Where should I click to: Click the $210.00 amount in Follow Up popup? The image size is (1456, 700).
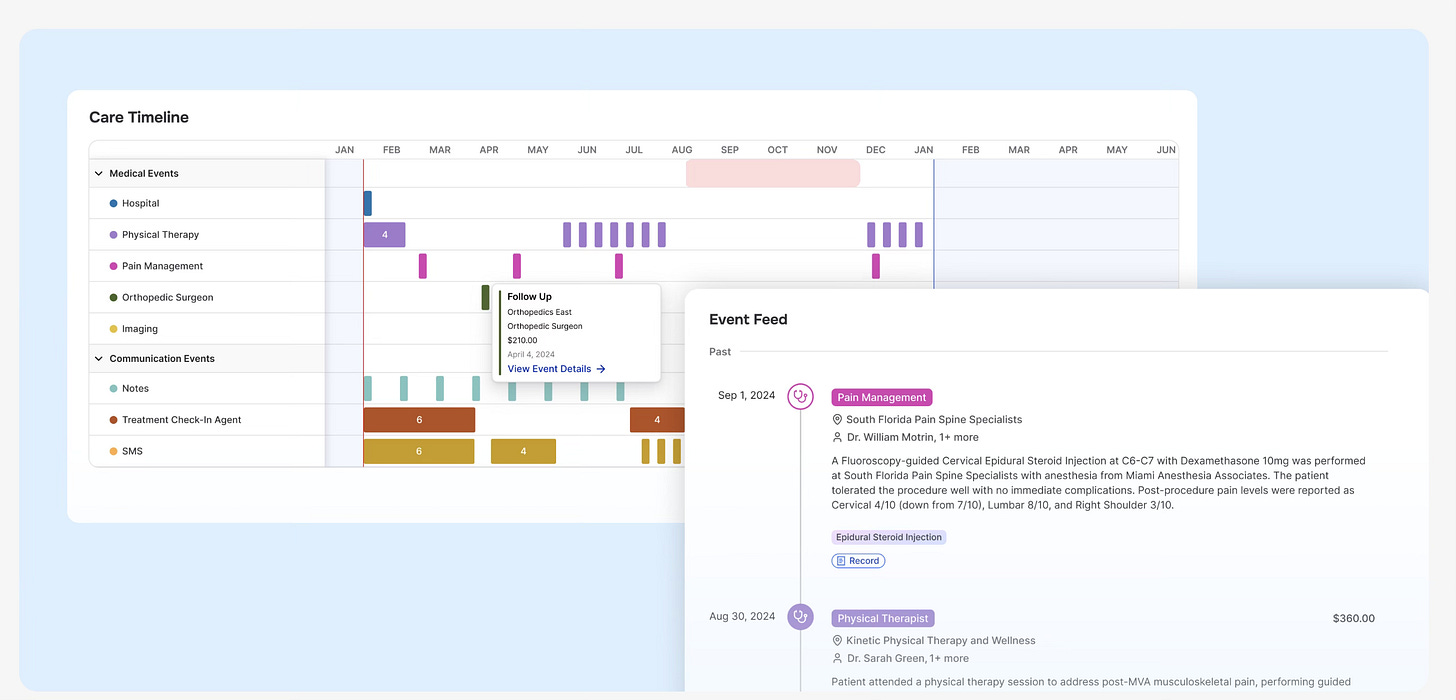(x=522, y=340)
